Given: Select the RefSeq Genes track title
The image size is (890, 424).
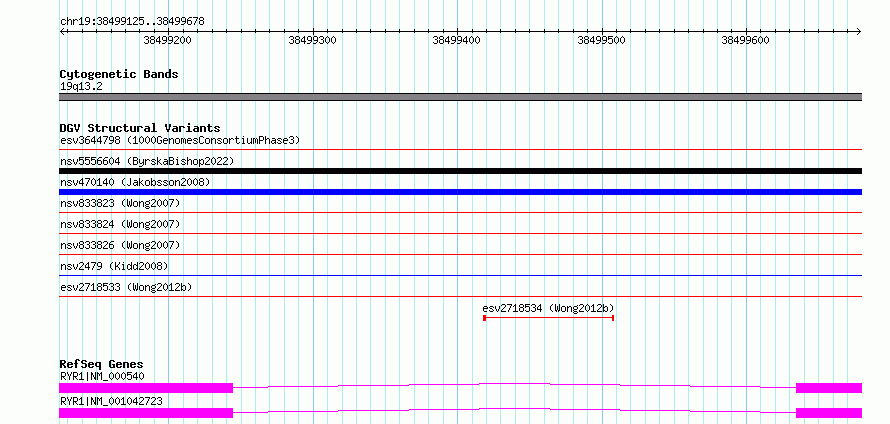Looking at the screenshot, I should tap(102, 364).
